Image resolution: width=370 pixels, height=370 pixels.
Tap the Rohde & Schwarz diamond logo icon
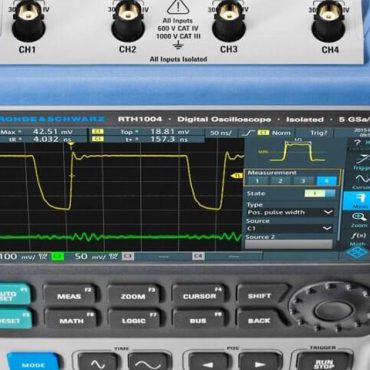click(x=357, y=253)
